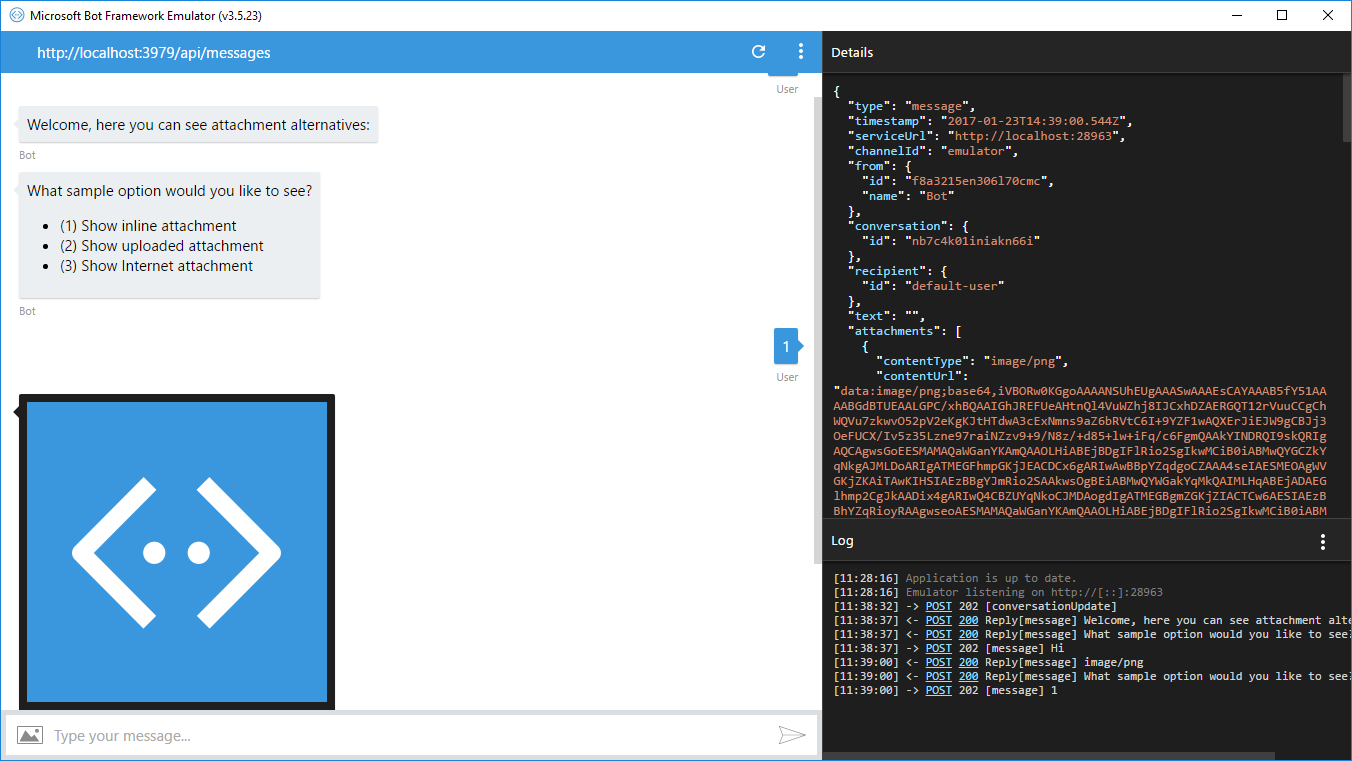
Task: Click POST link in the 'Welcome, here' log row
Action: click(938, 620)
